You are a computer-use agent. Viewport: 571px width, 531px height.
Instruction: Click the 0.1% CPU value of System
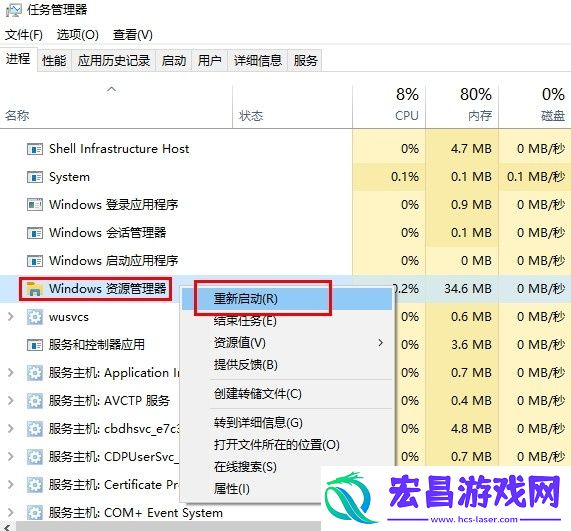point(405,177)
